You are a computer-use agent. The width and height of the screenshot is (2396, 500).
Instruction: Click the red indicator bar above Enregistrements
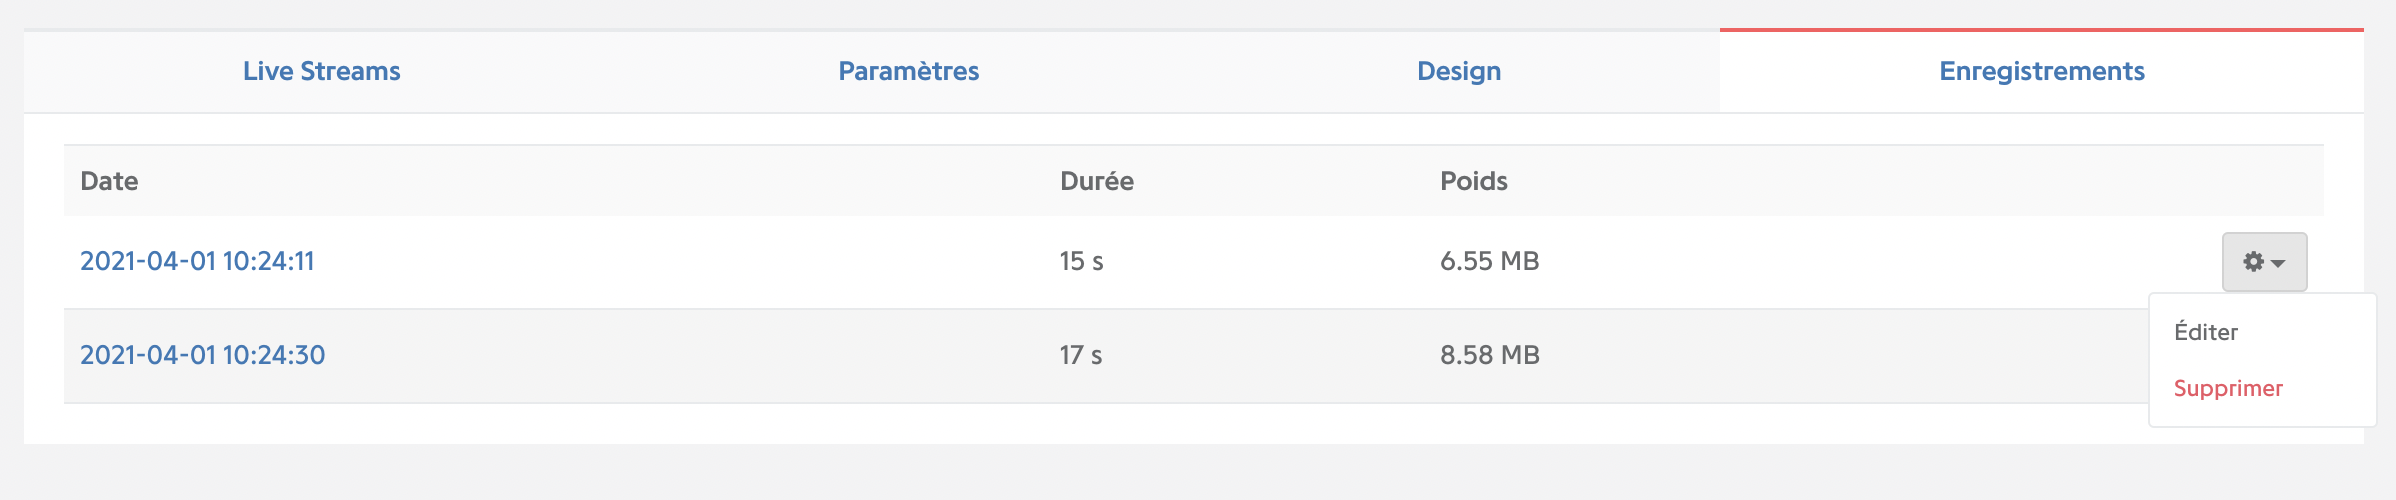coord(2042,30)
